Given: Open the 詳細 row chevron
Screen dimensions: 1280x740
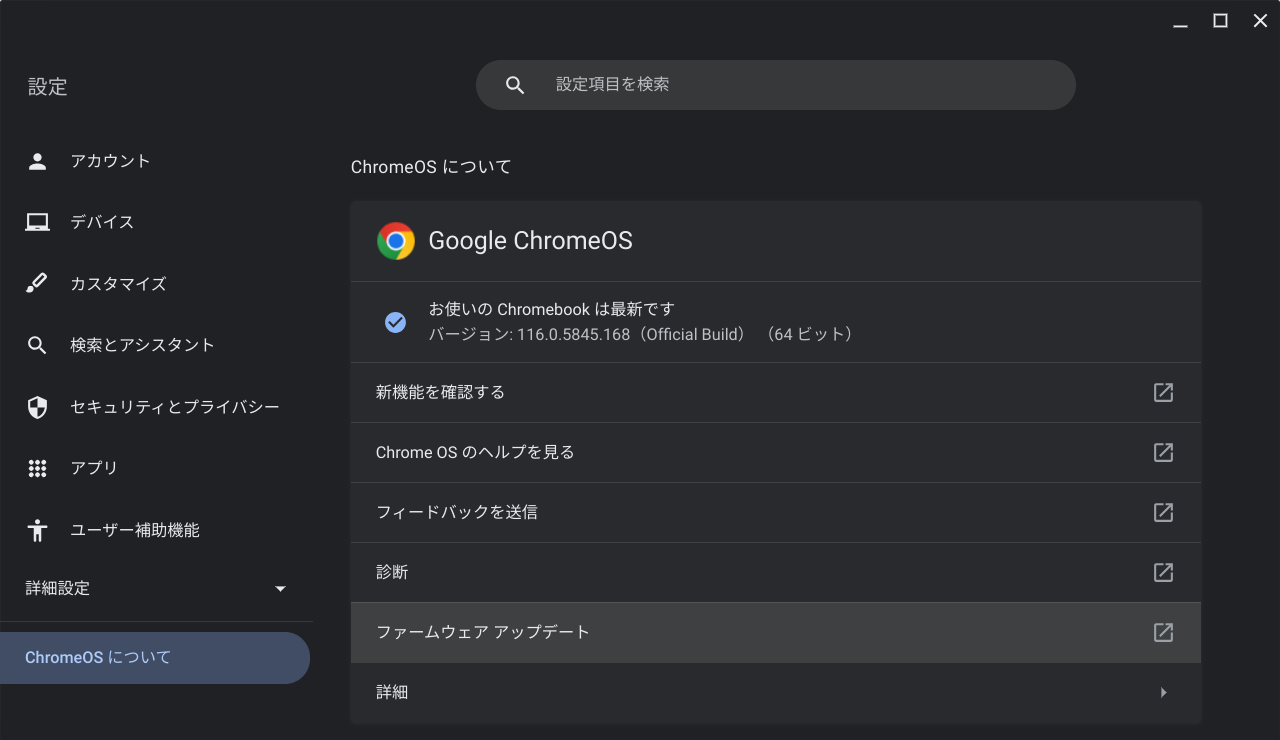Looking at the screenshot, I should pos(1162,692).
